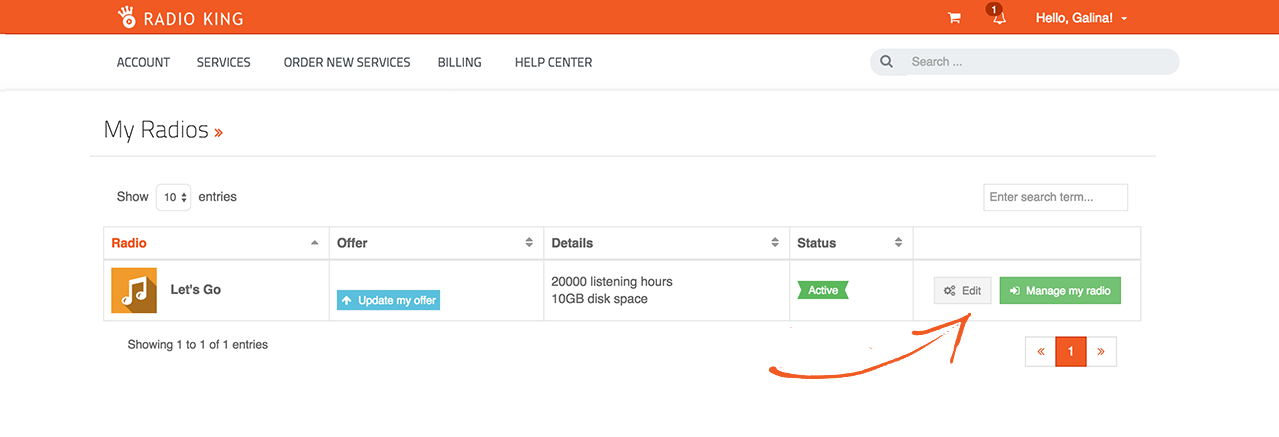Open the Hello, Galina! user dropdown
1279x437 pixels.
[1082, 18]
